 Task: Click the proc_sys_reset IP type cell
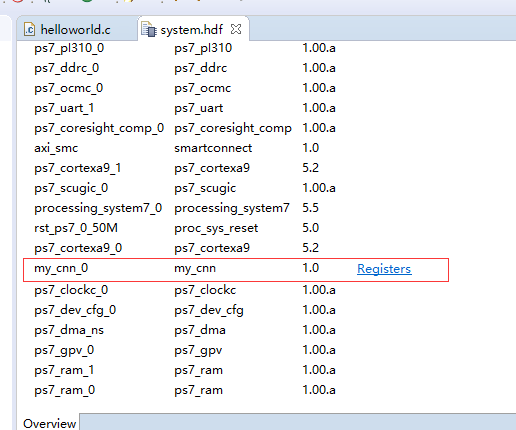pyautogui.click(x=216, y=228)
